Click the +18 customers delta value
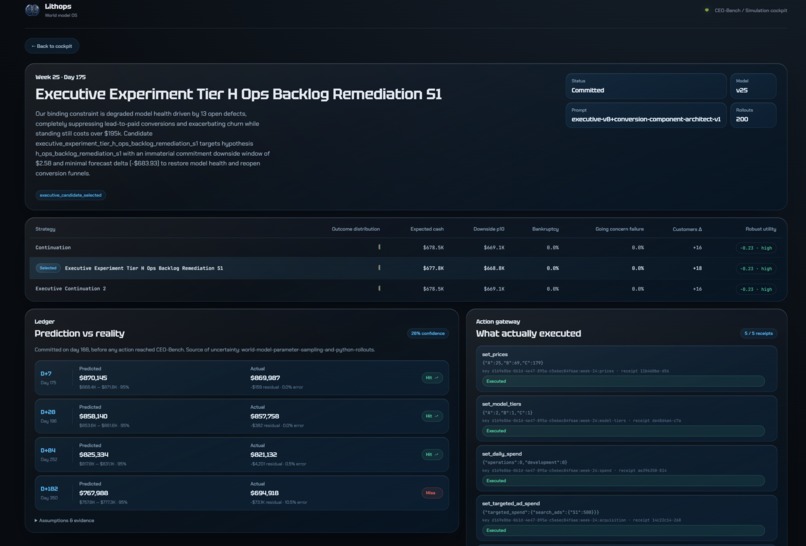The width and height of the screenshot is (806, 546). [697, 268]
